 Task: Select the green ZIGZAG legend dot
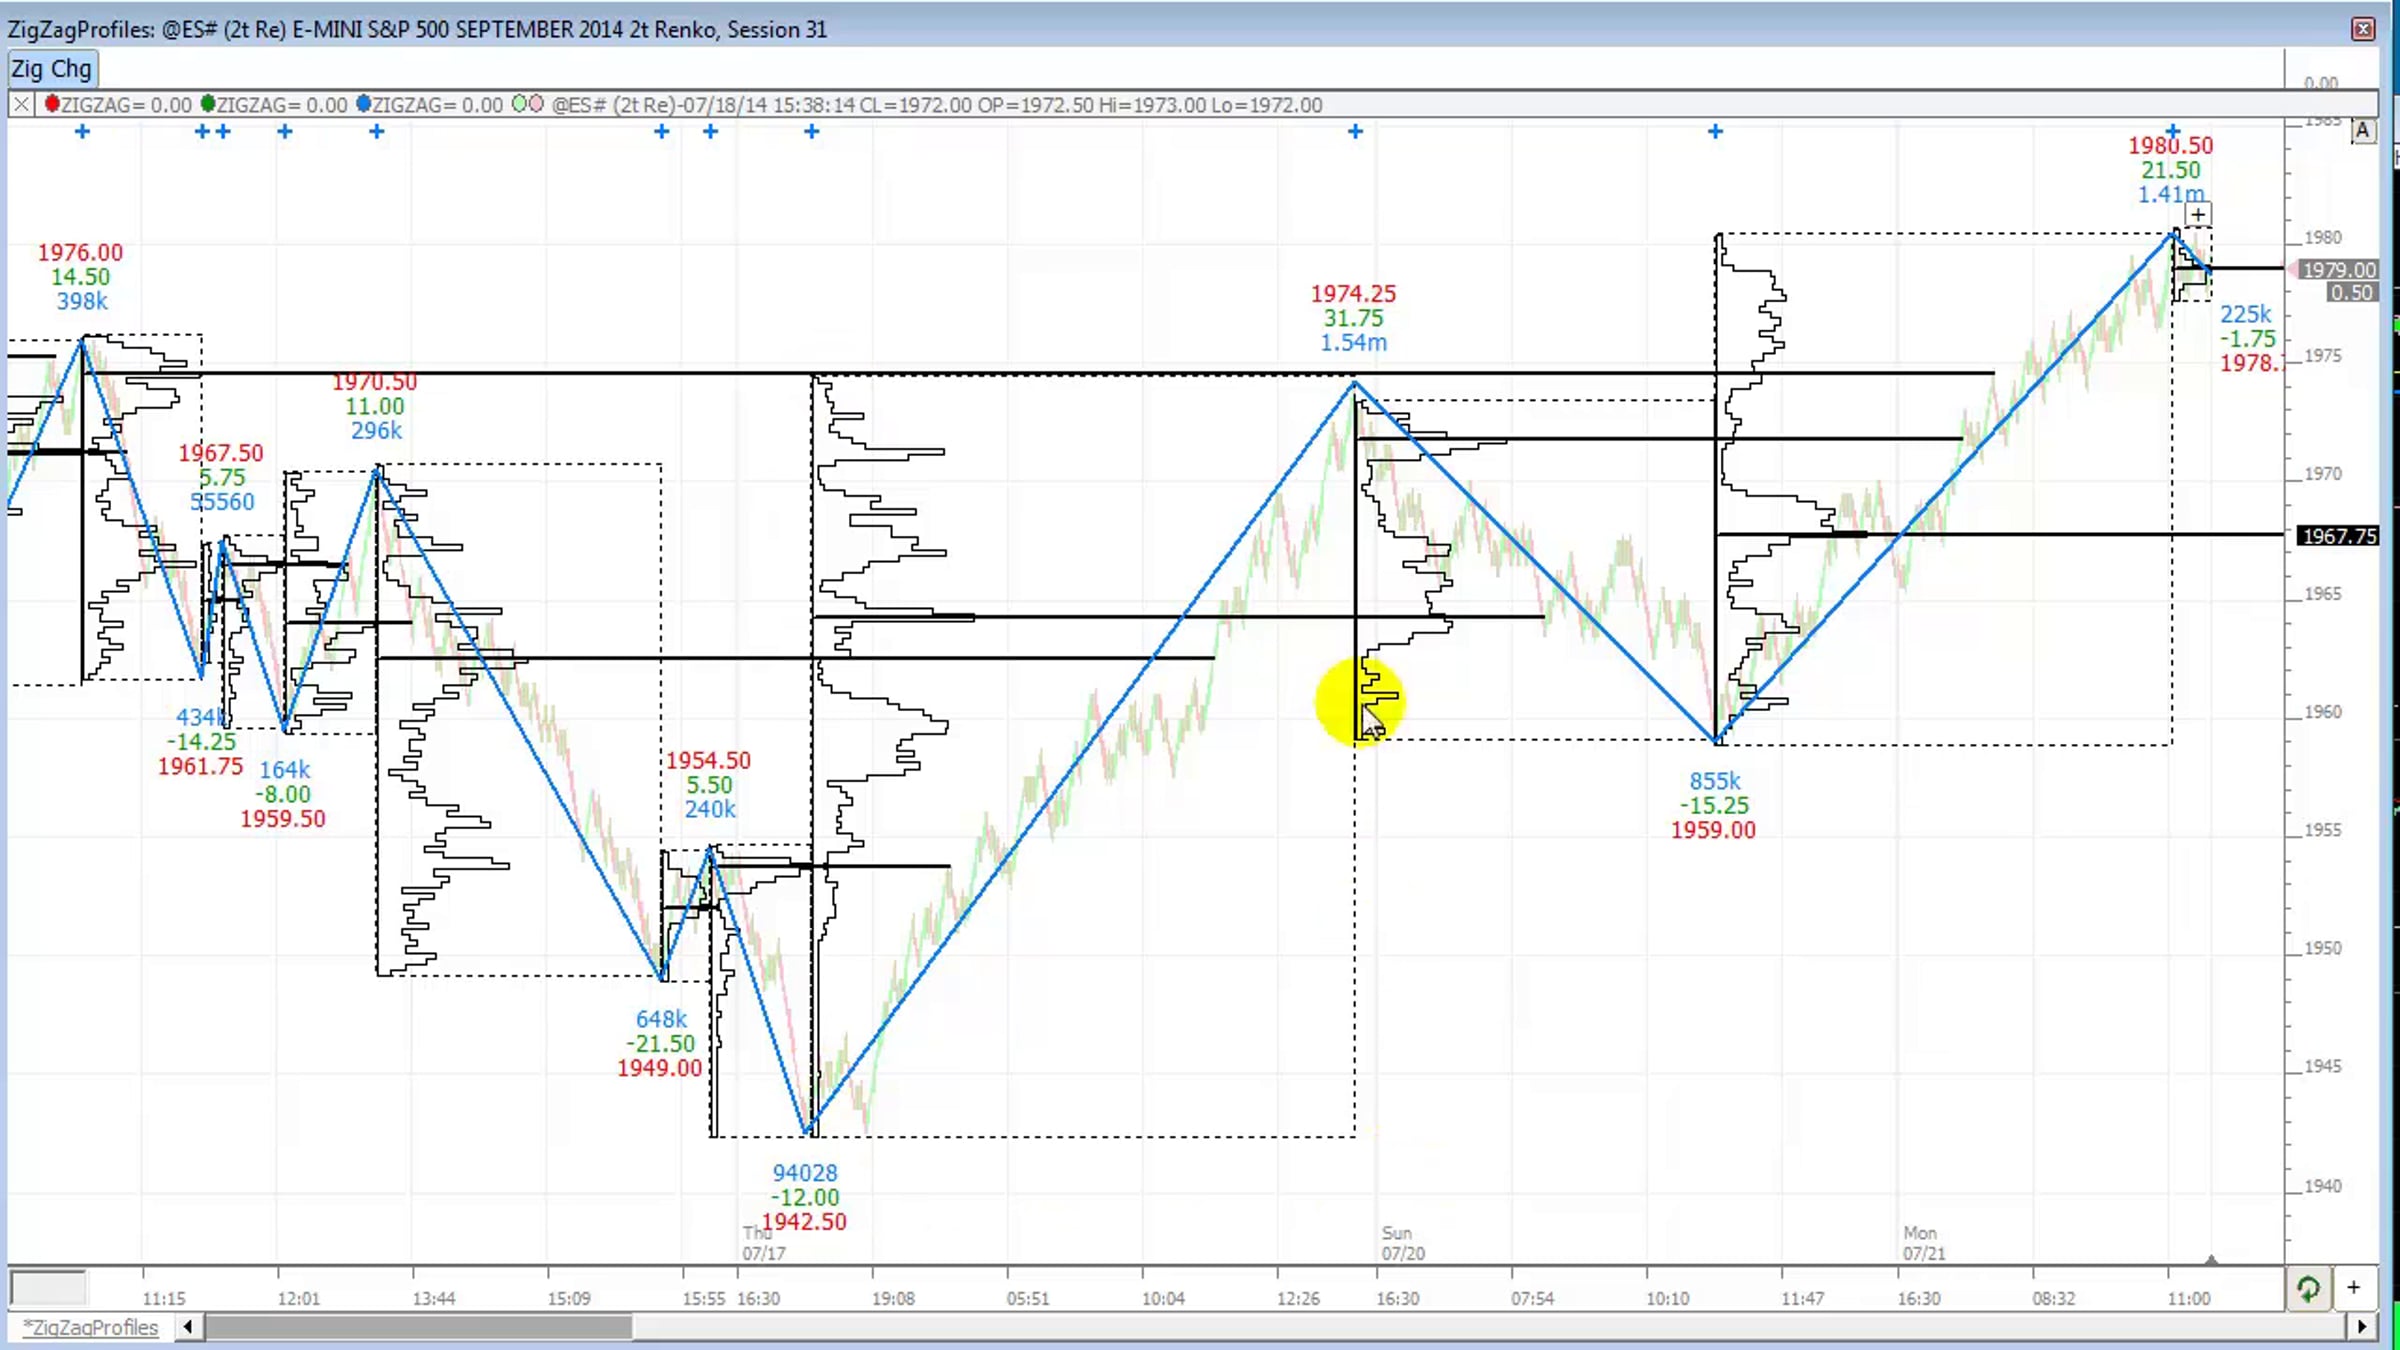(208, 104)
